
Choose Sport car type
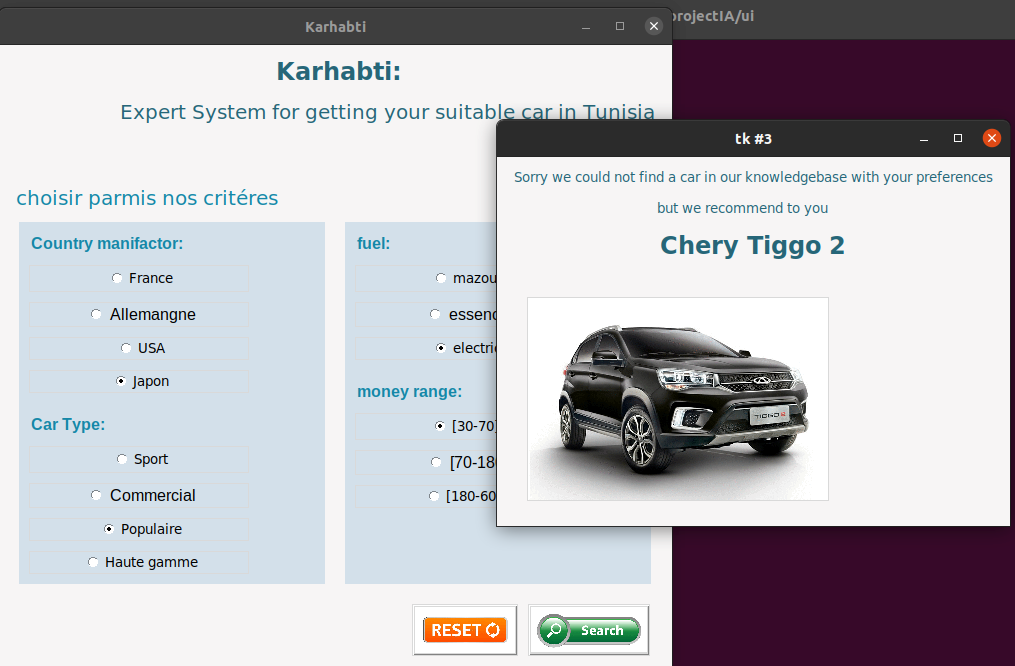(139, 460)
